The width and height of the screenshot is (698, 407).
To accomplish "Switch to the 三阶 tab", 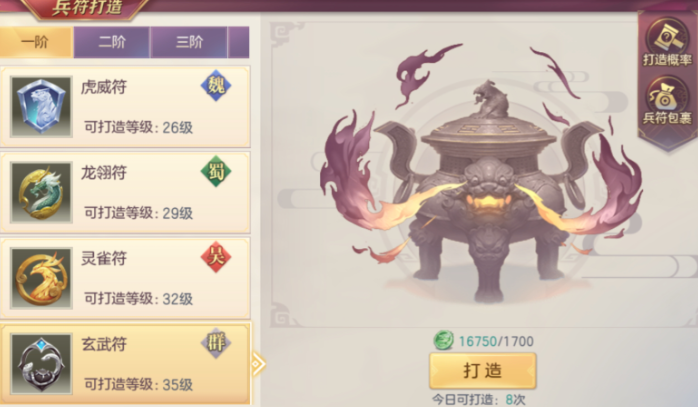I will coord(189,42).
